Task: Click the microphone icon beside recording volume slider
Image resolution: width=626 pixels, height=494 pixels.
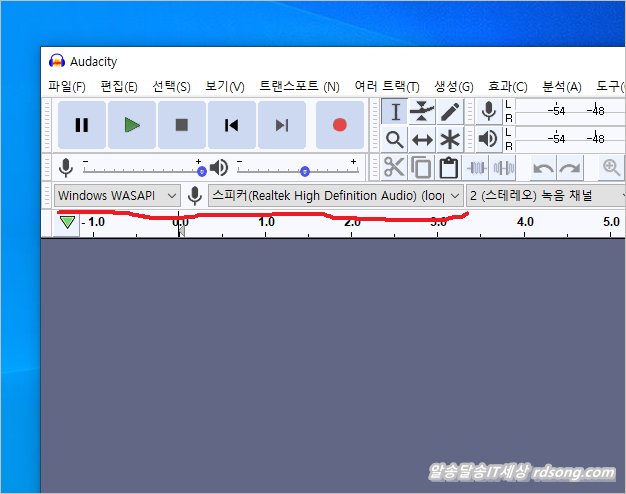Action: (x=66, y=167)
